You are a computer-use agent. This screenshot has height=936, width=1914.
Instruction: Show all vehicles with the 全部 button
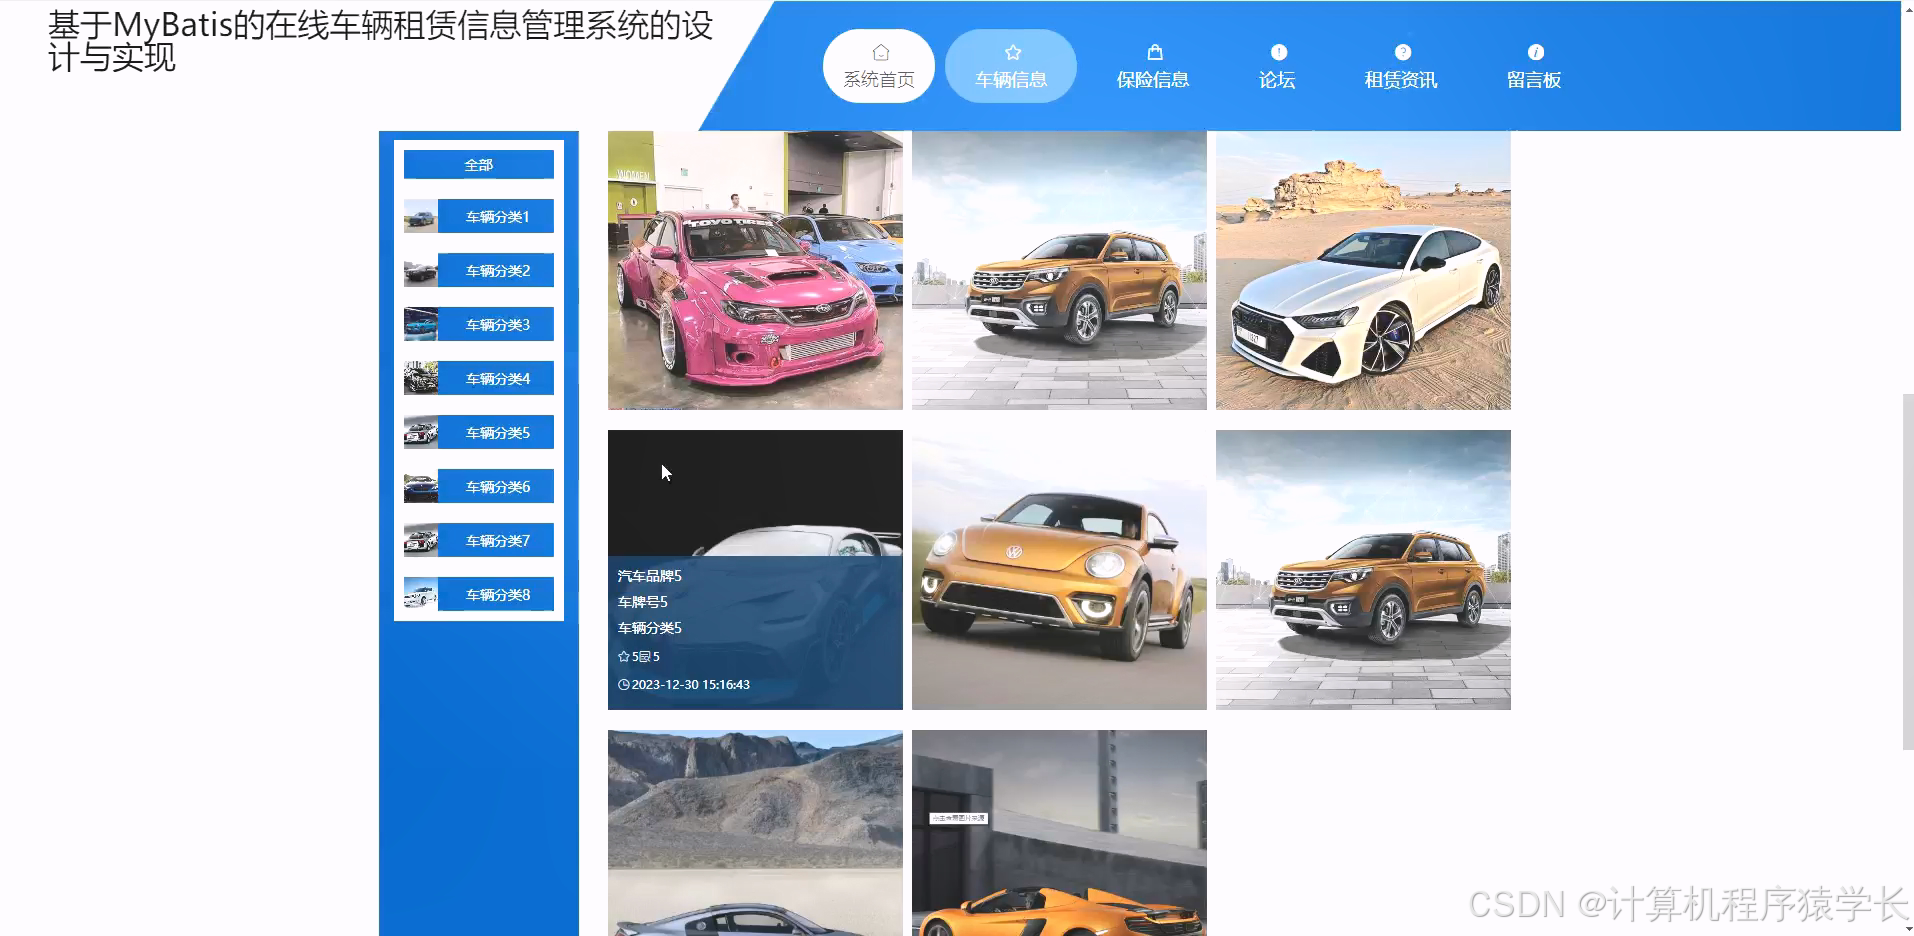click(479, 165)
